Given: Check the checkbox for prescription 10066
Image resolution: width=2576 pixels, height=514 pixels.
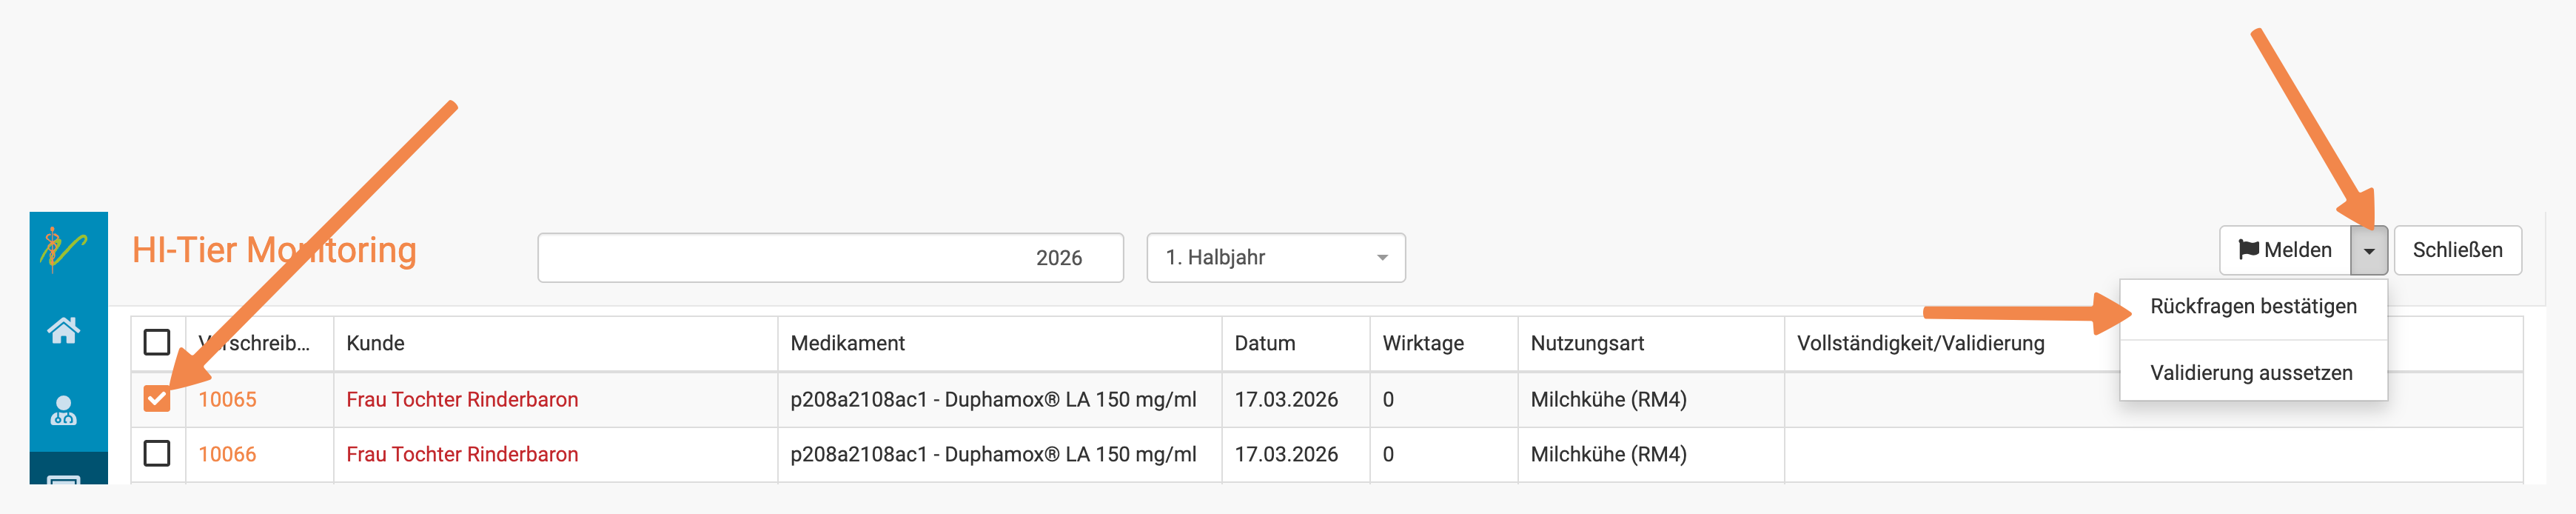Looking at the screenshot, I should 157,454.
